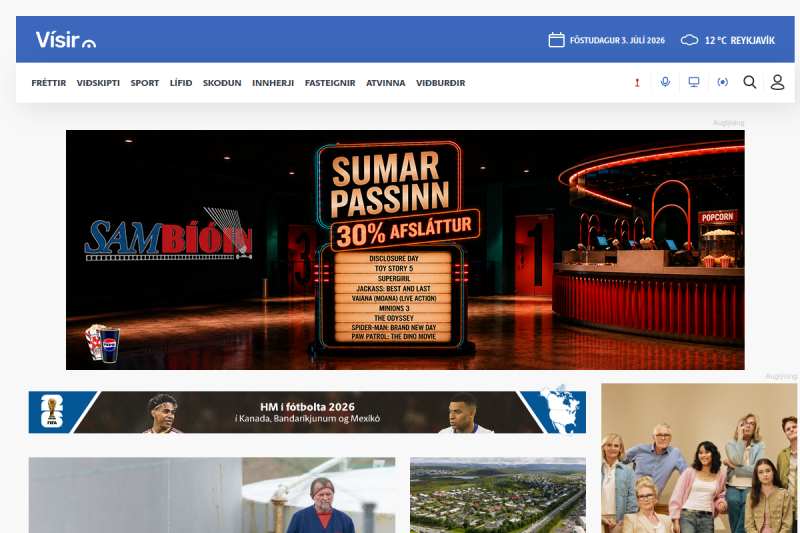This screenshot has width=800, height=533.
Task: Open the Lífið section
Action: click(181, 83)
